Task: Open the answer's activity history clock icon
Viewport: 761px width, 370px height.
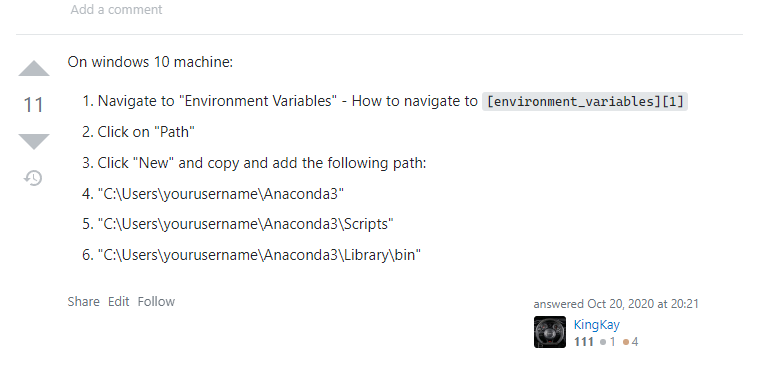Action: (33, 178)
